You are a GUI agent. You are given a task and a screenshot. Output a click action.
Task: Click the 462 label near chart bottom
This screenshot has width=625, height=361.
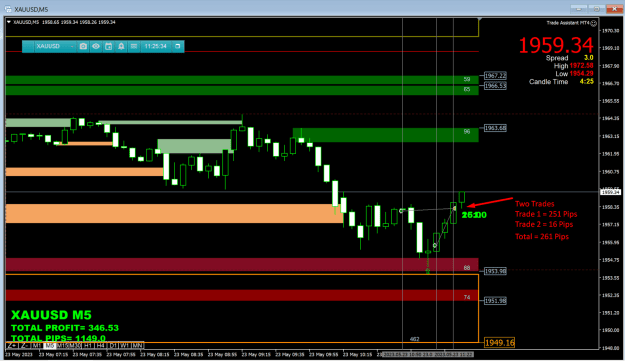coord(415,339)
